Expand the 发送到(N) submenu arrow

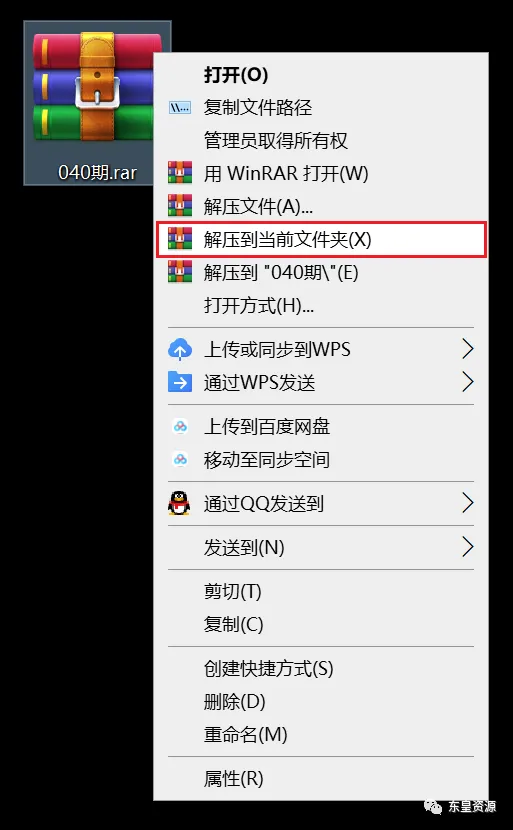[467, 547]
